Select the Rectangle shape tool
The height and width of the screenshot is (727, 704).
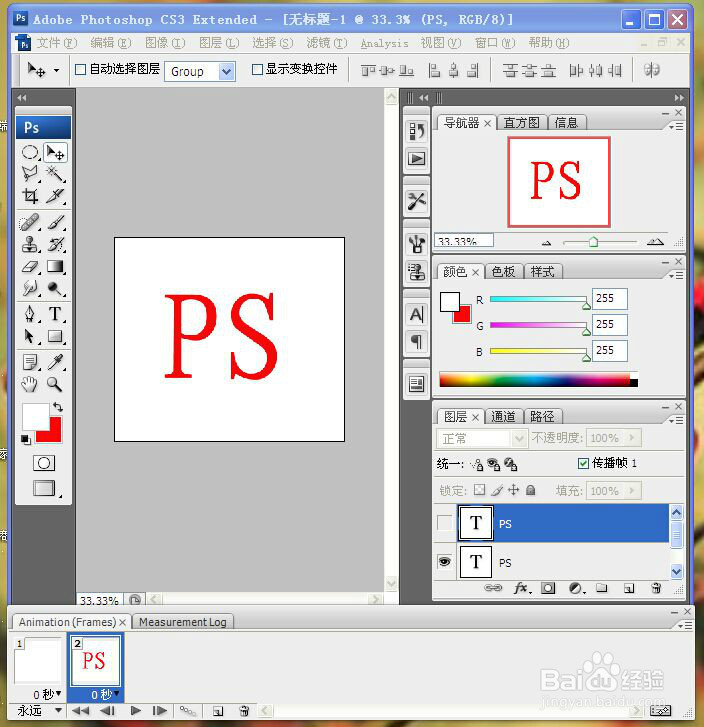[x=55, y=336]
